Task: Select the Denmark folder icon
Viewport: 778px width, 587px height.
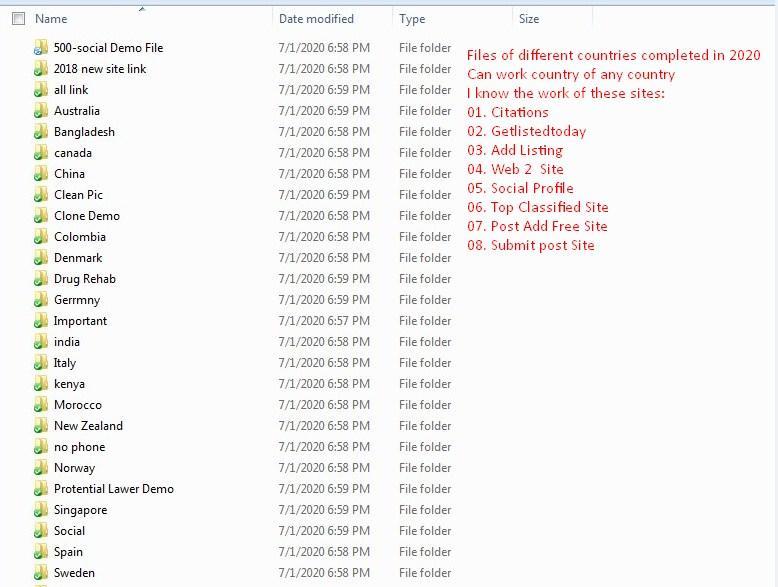Action: 41,258
